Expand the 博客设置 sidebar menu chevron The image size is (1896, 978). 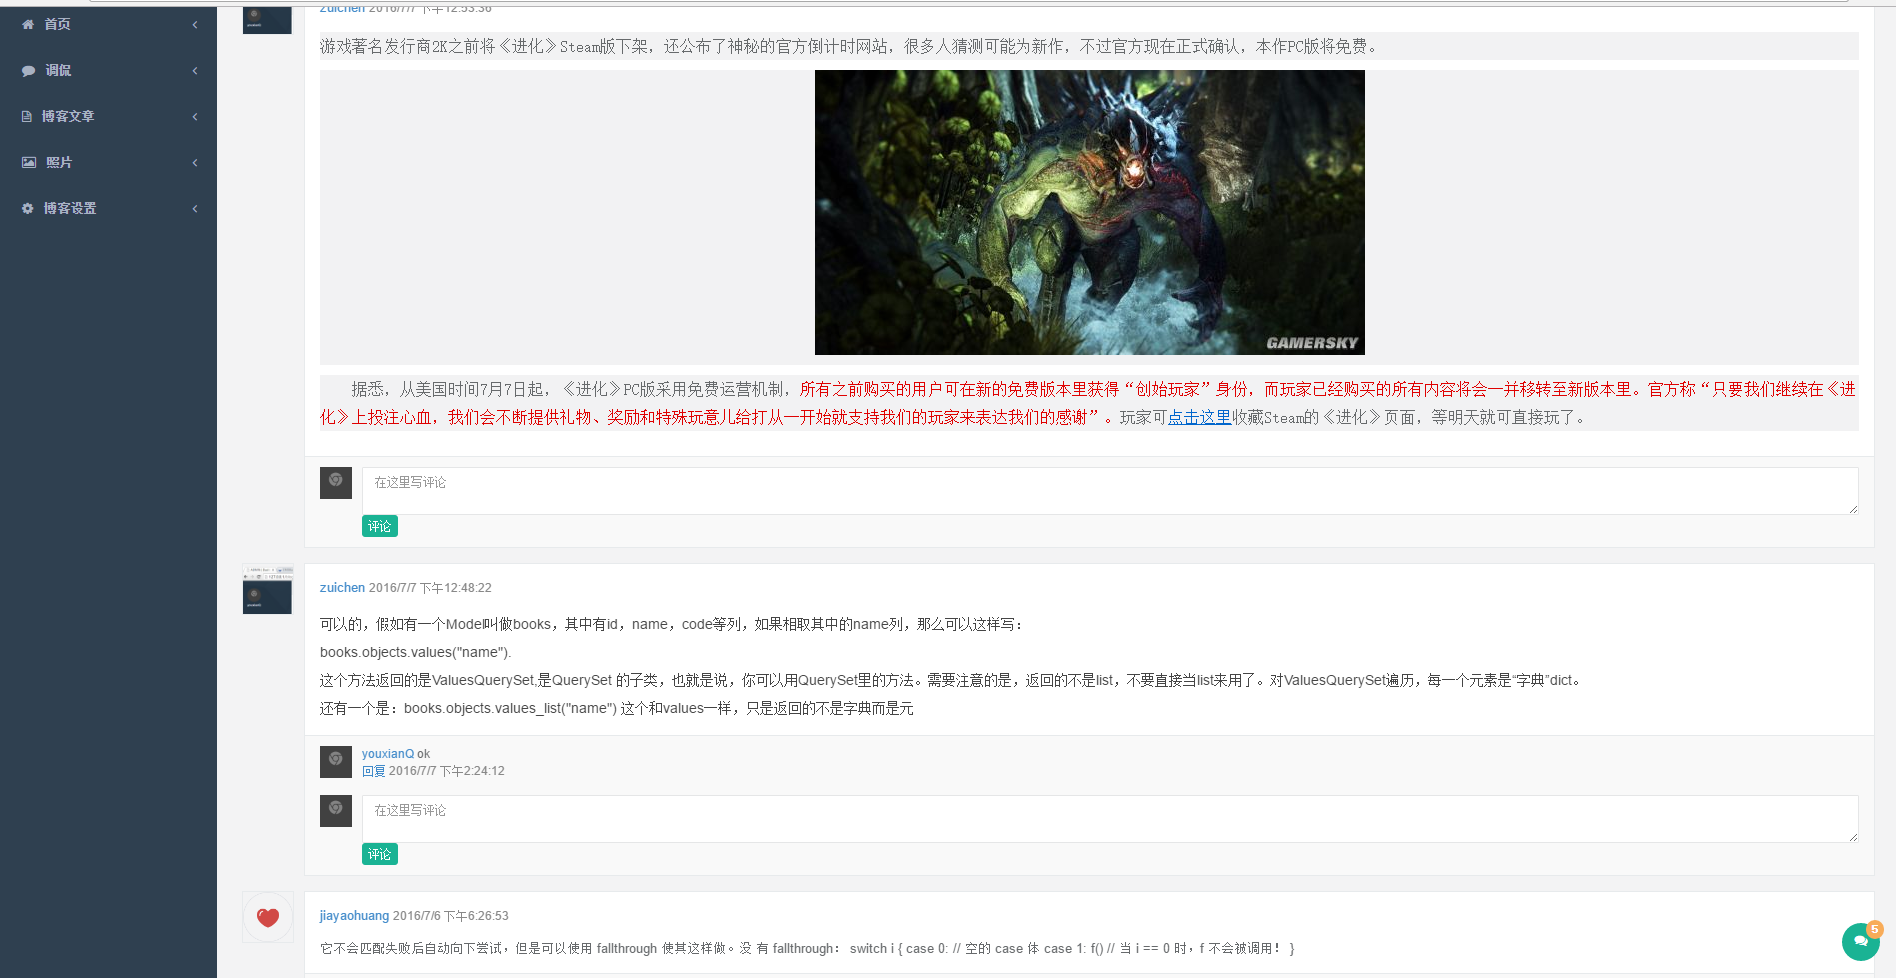coord(195,208)
